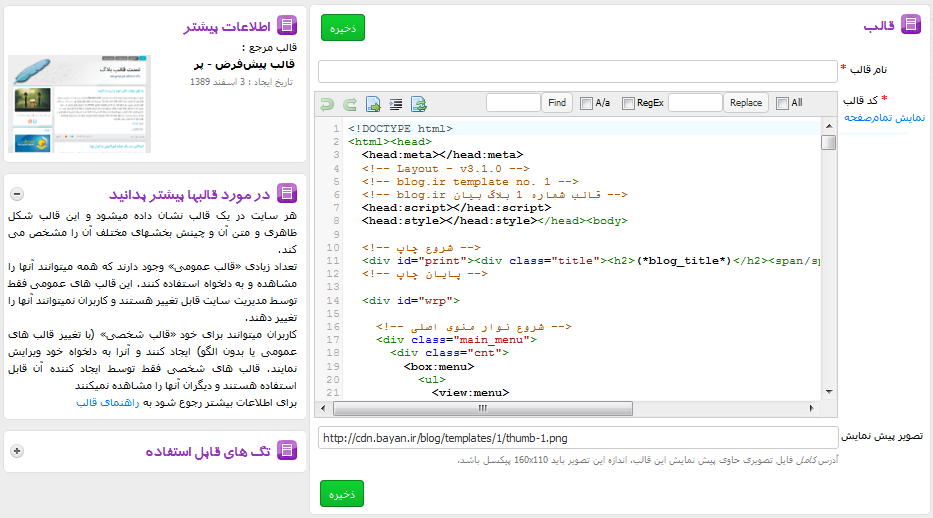
Task: Click the indent/reformat lines icon
Action: coord(396,103)
